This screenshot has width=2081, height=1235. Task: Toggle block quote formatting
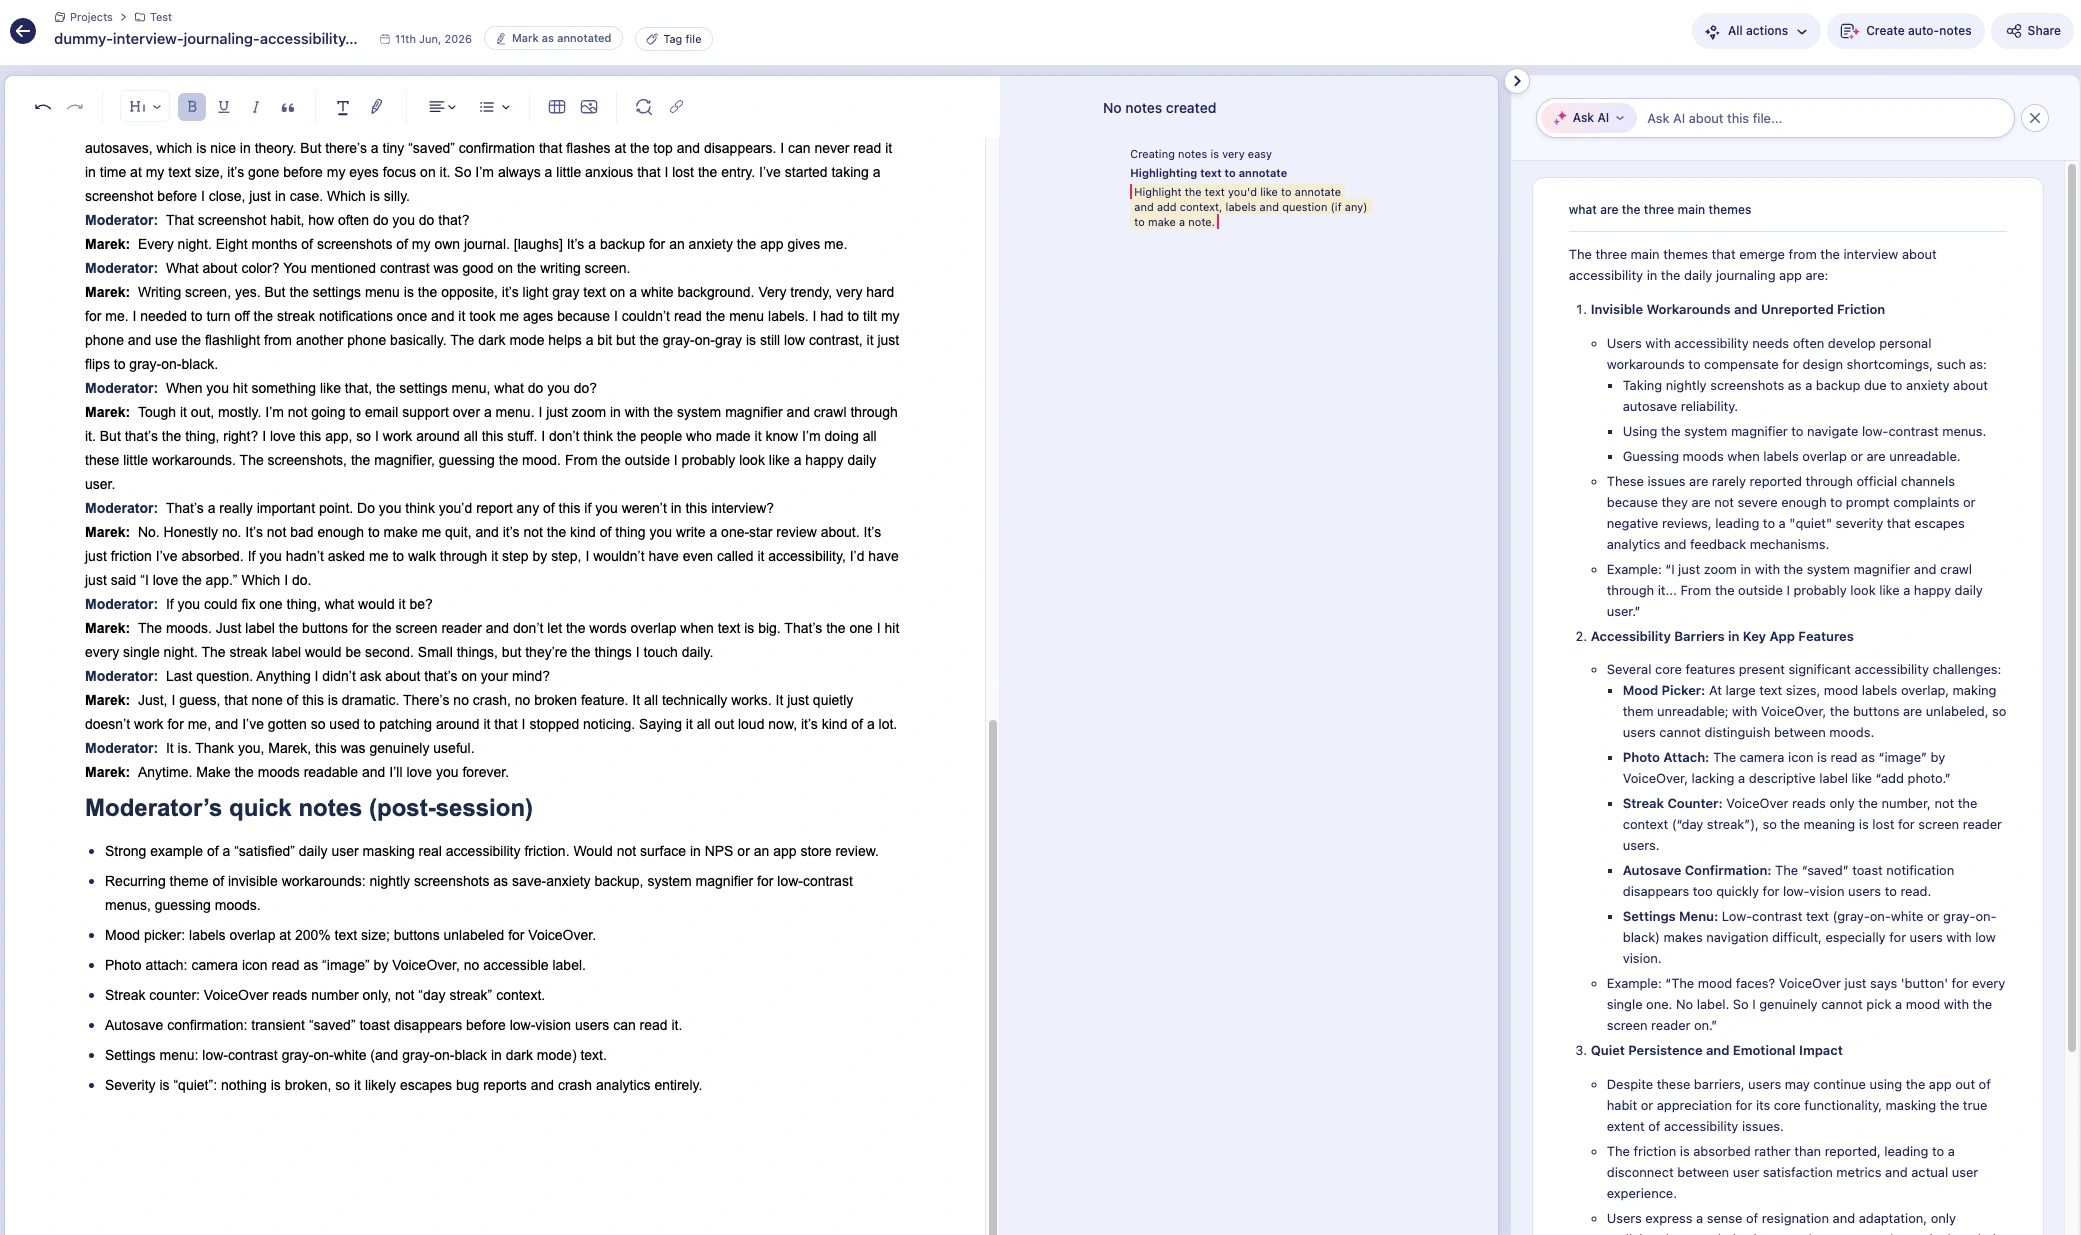[288, 107]
